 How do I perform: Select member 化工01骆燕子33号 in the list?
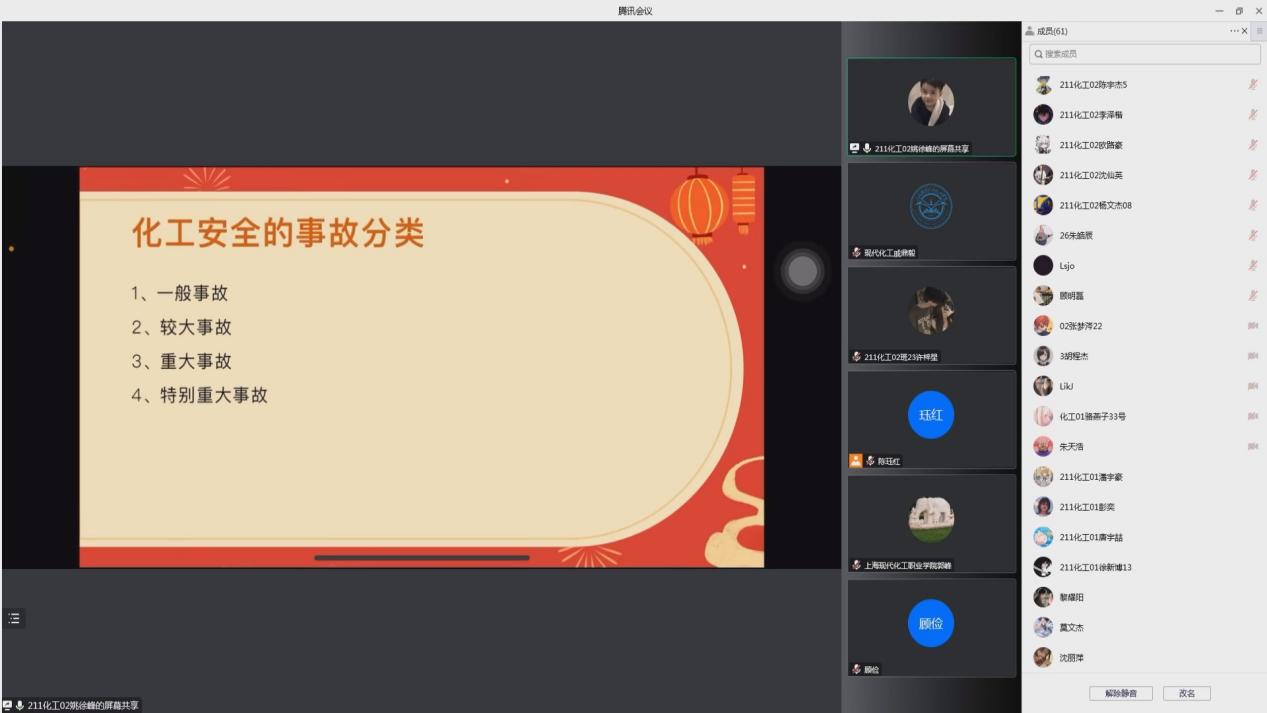pos(1092,416)
